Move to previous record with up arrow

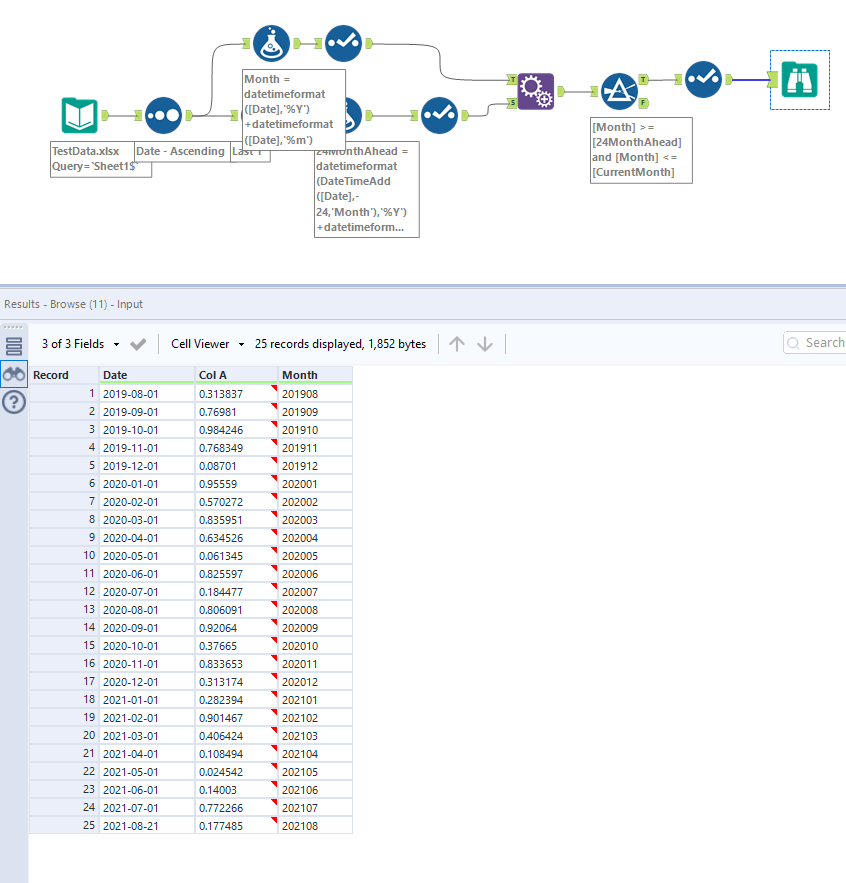(x=457, y=344)
